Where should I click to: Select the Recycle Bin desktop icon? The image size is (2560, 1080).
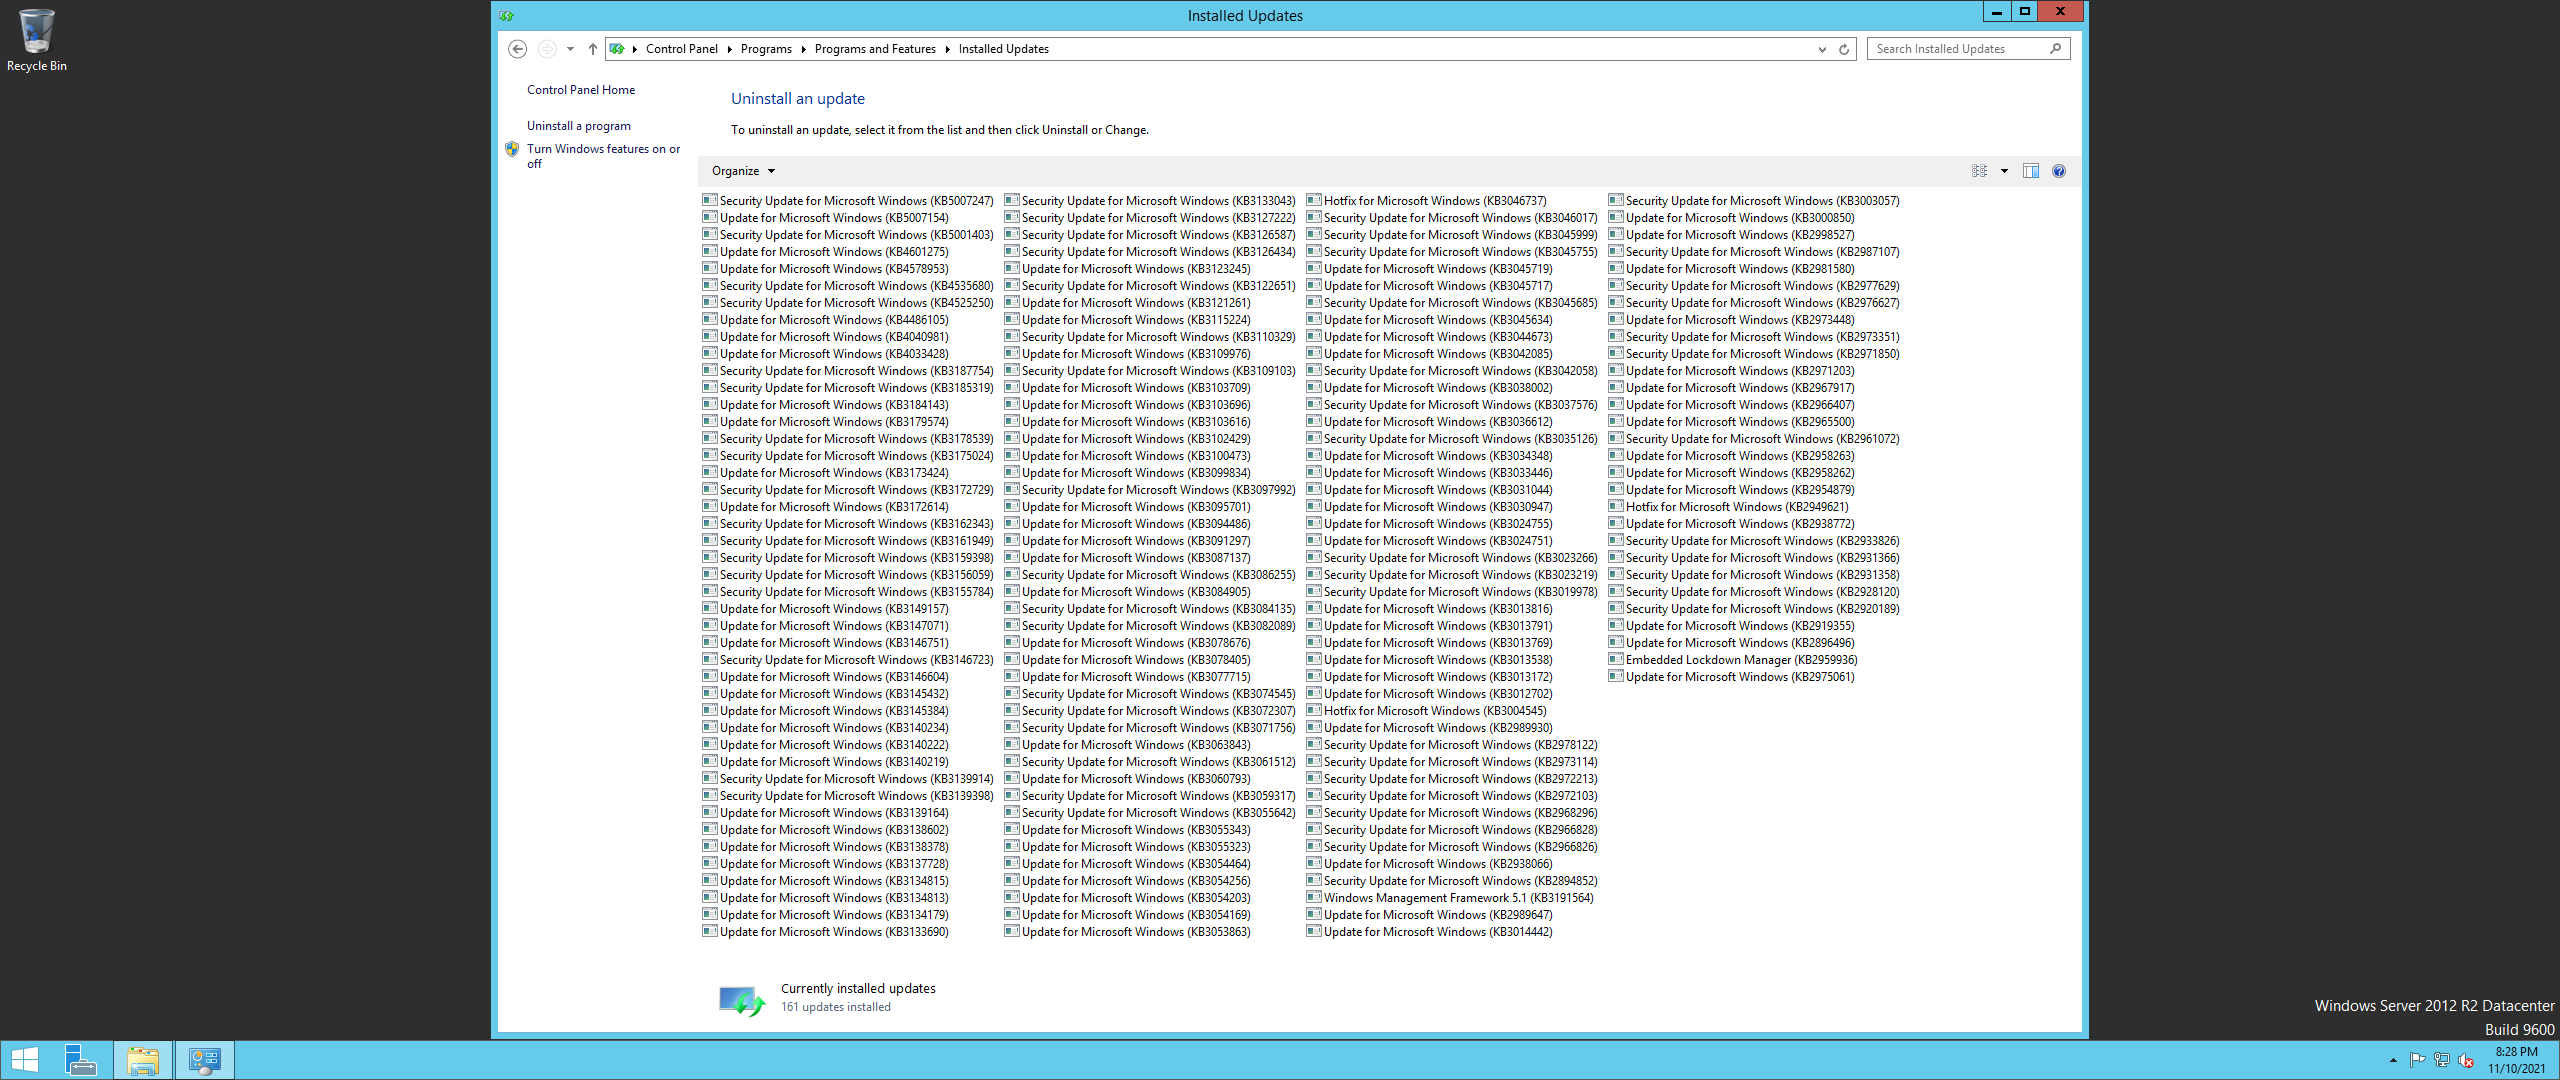click(37, 41)
